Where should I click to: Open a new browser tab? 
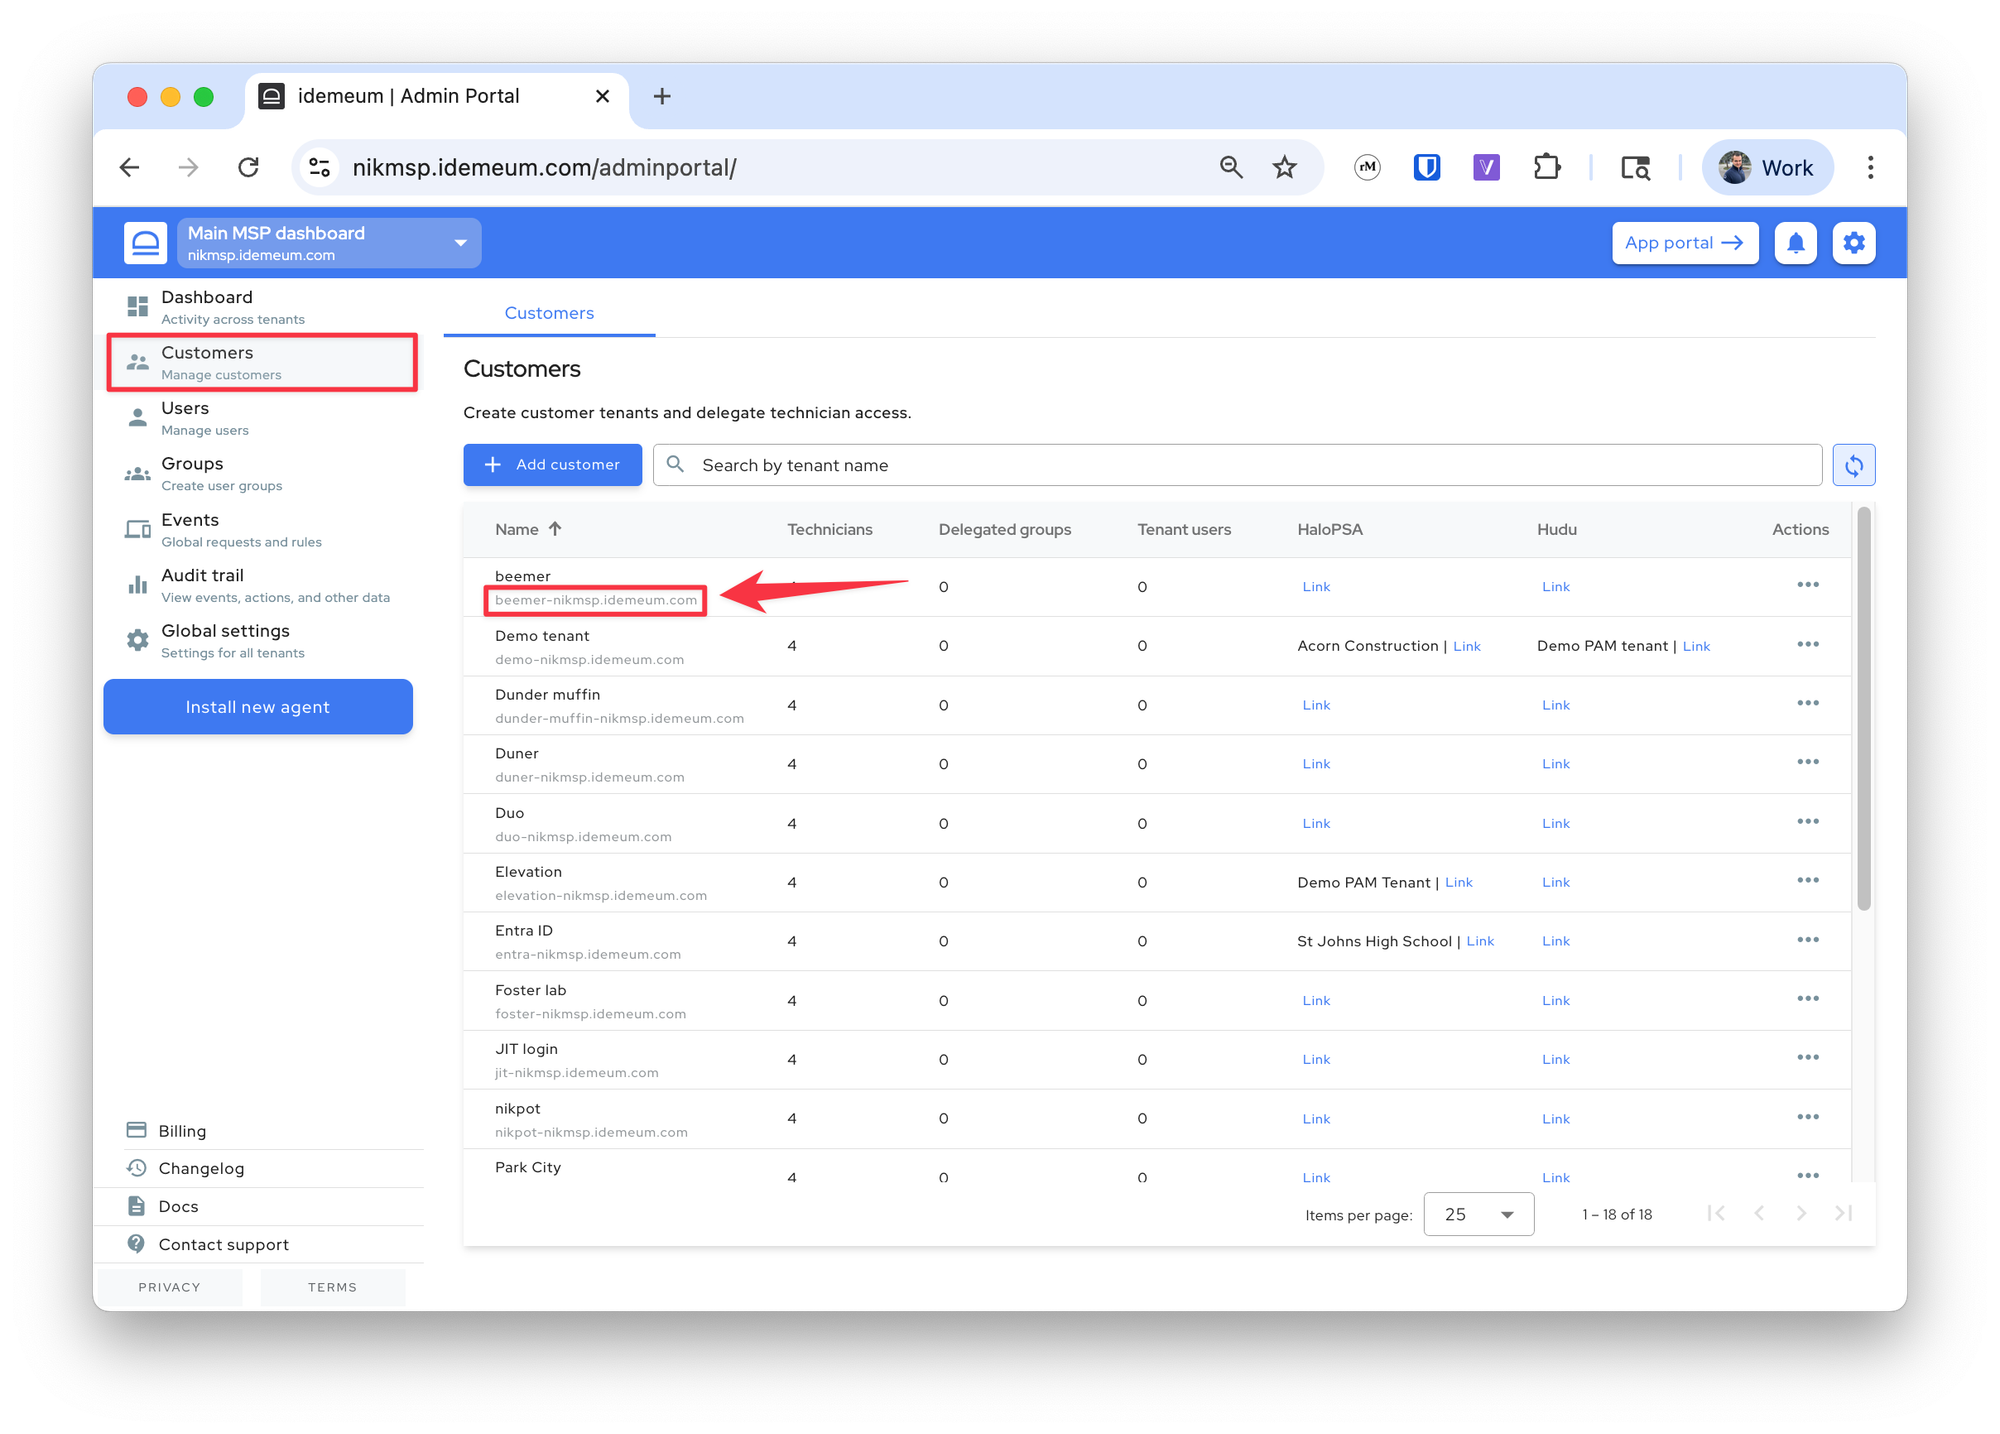661,96
